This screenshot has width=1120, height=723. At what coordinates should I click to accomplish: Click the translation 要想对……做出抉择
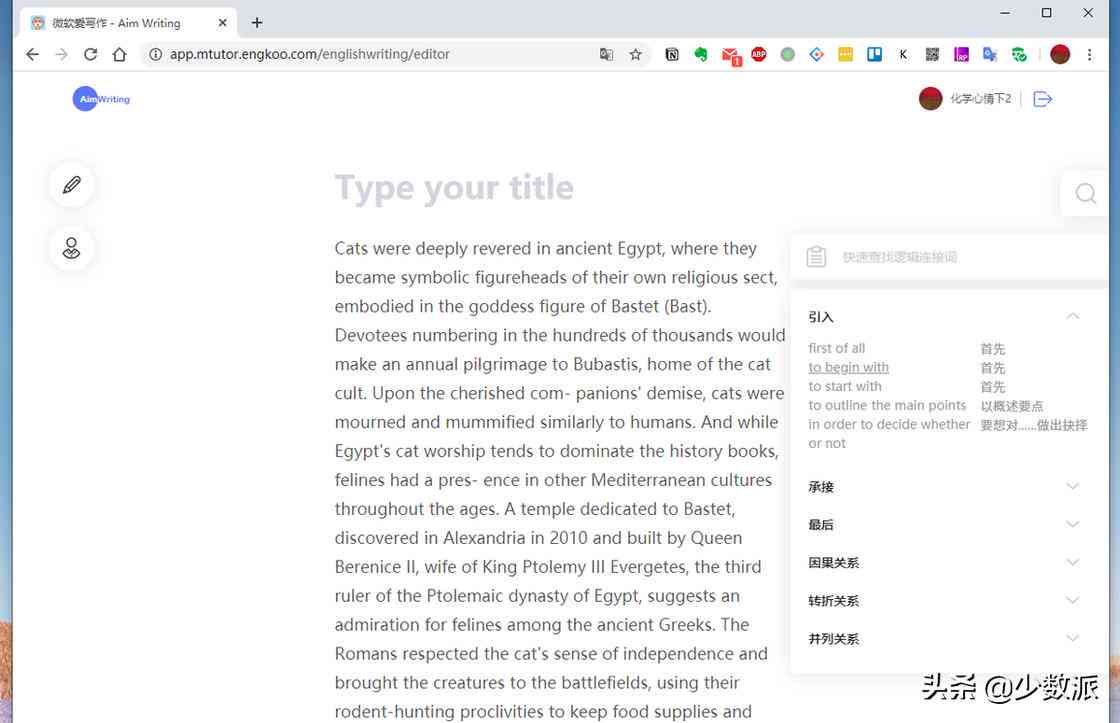(1034, 425)
